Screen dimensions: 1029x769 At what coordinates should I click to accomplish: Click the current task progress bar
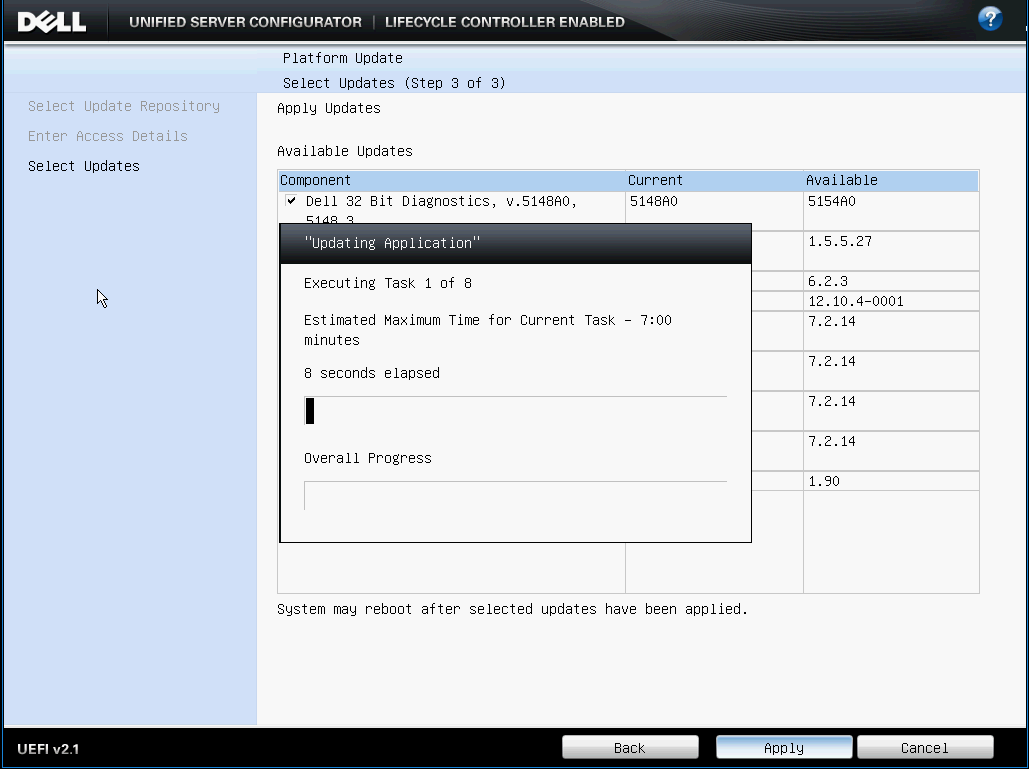516,411
